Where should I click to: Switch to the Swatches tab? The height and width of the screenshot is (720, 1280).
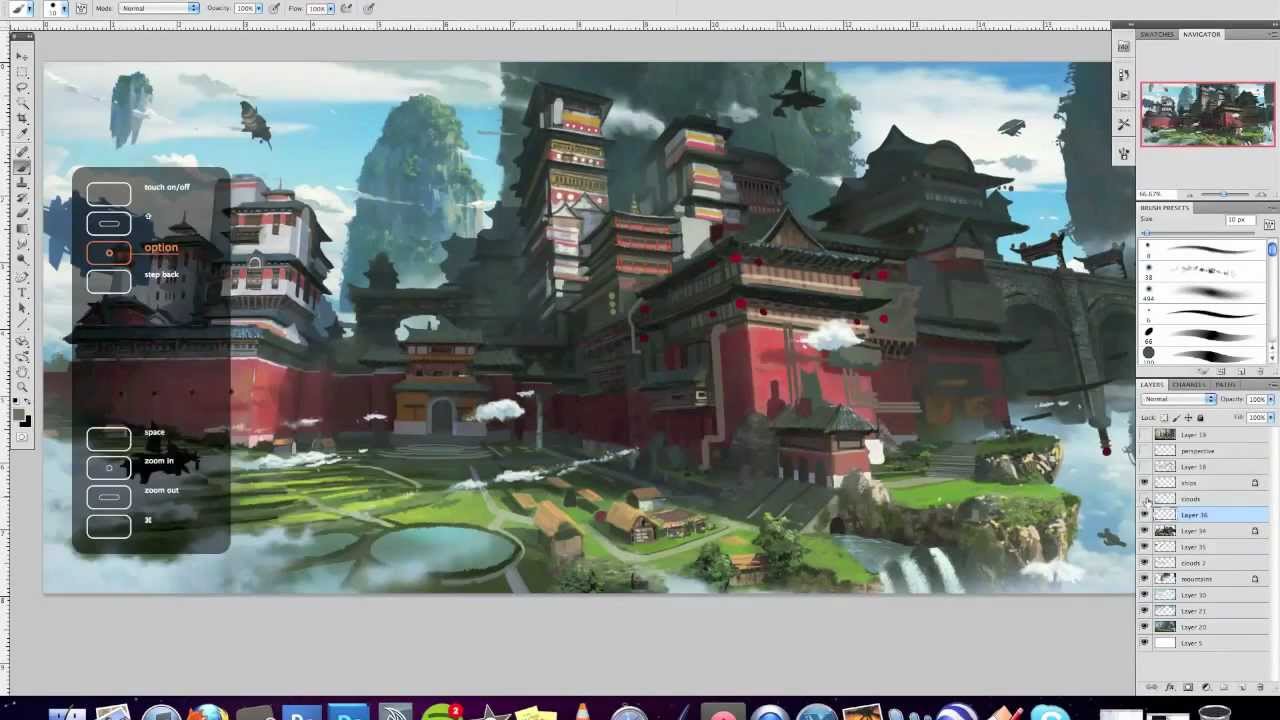click(x=1157, y=34)
